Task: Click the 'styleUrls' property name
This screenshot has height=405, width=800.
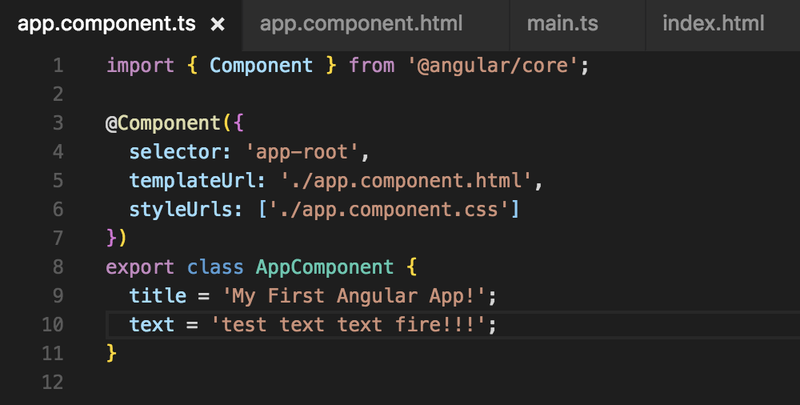Action: tap(181, 210)
